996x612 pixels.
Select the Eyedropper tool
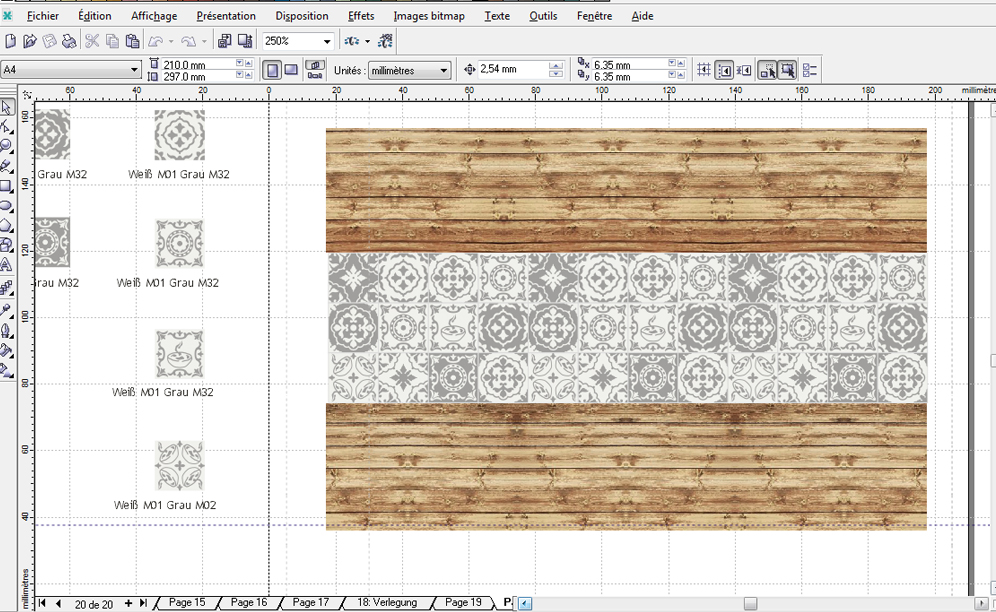6,310
